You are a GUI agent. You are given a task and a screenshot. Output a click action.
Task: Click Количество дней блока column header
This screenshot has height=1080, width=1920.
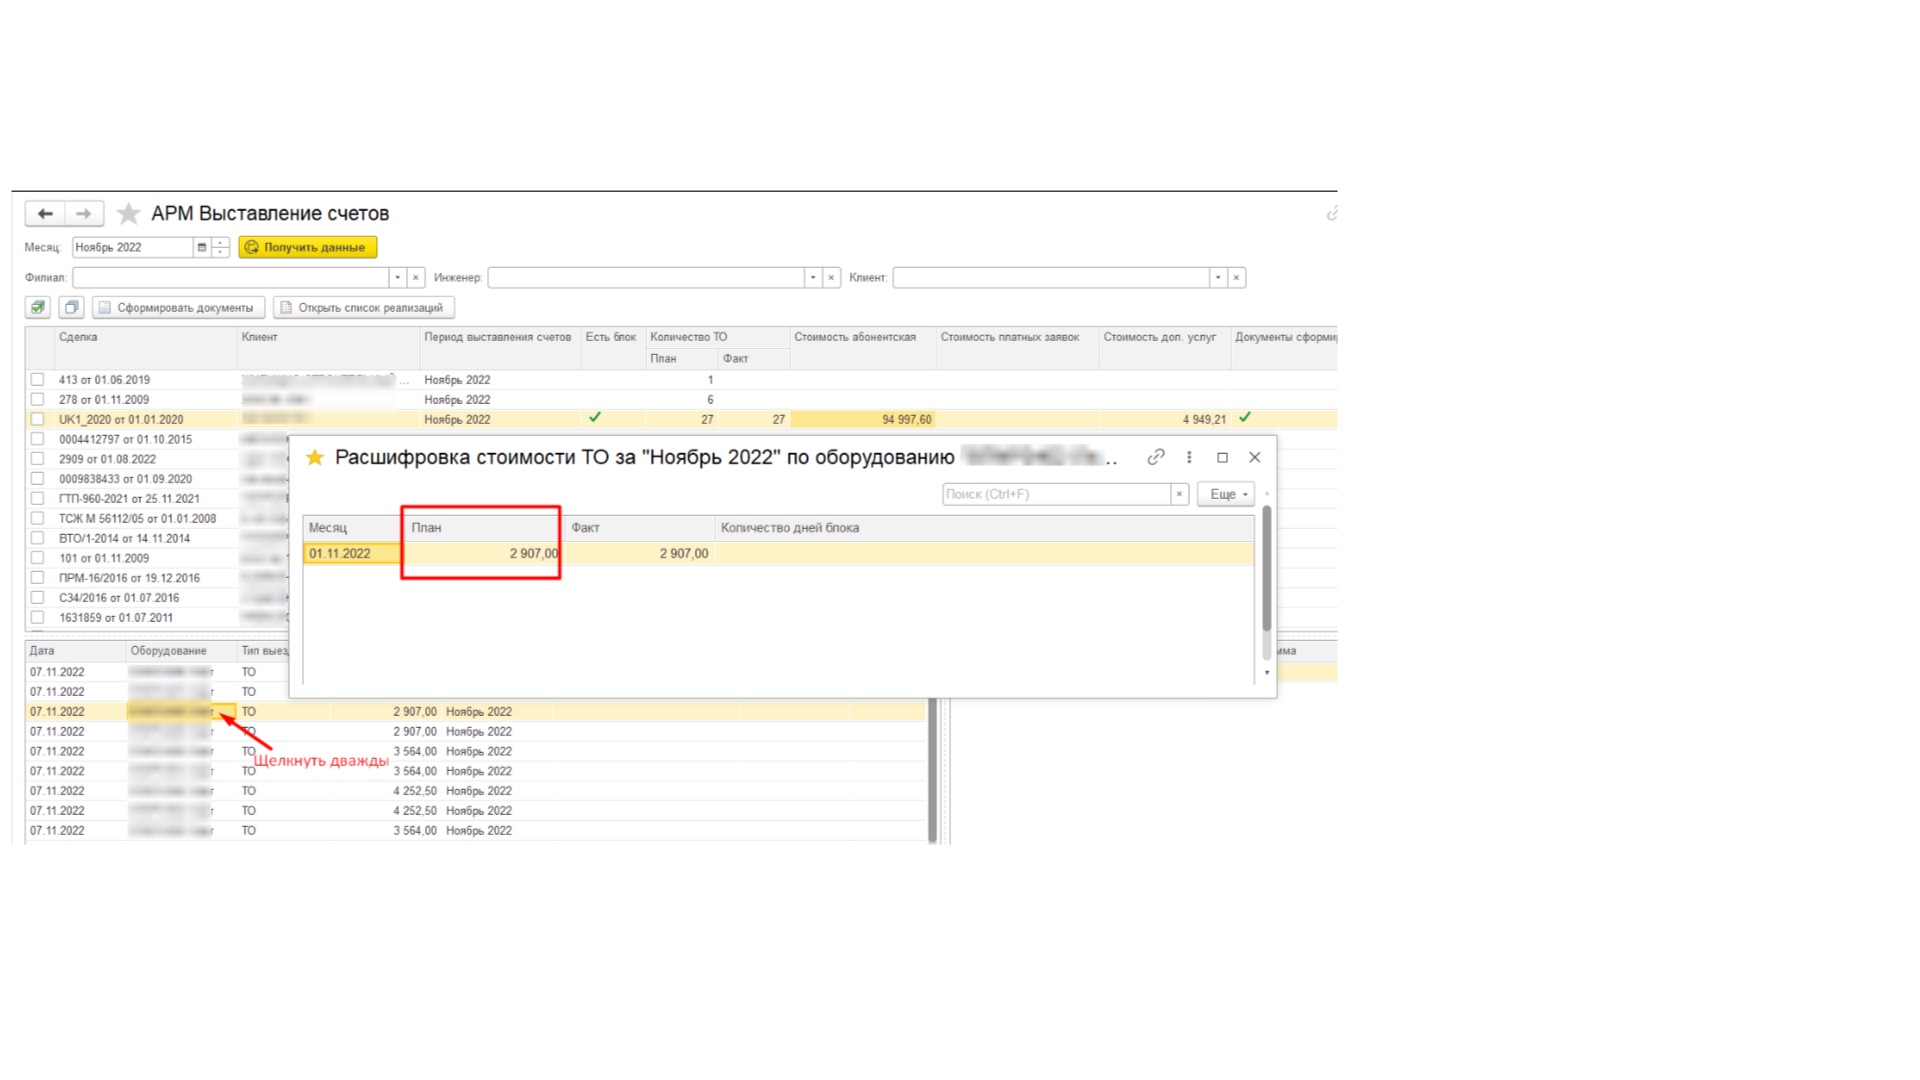pos(984,528)
